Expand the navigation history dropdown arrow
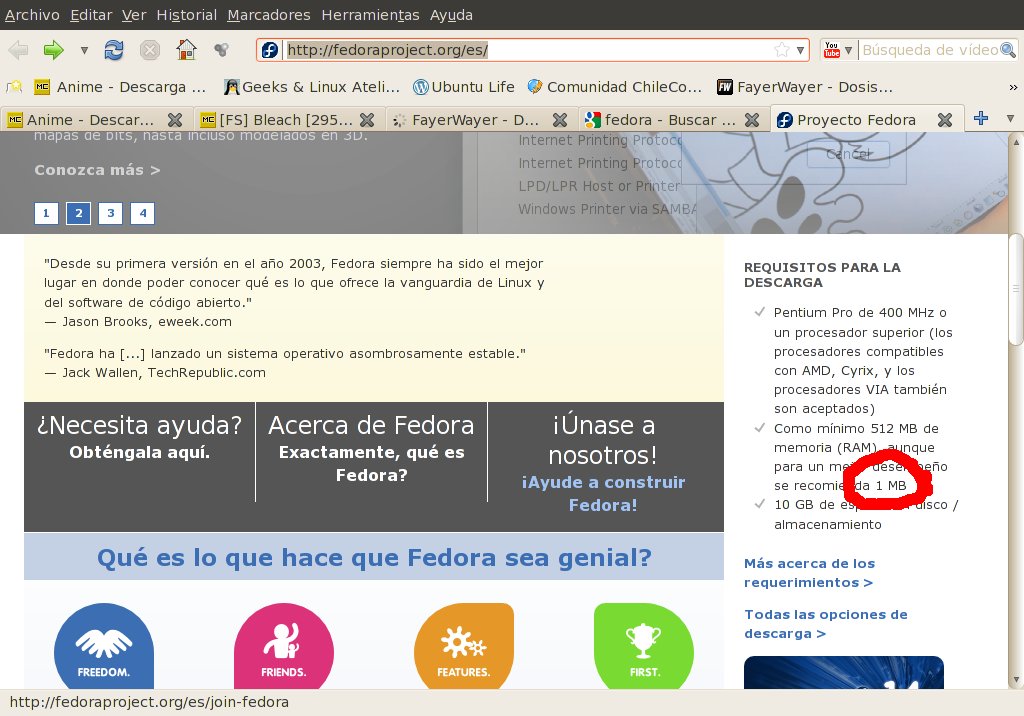This screenshot has height=716, width=1024. point(84,50)
